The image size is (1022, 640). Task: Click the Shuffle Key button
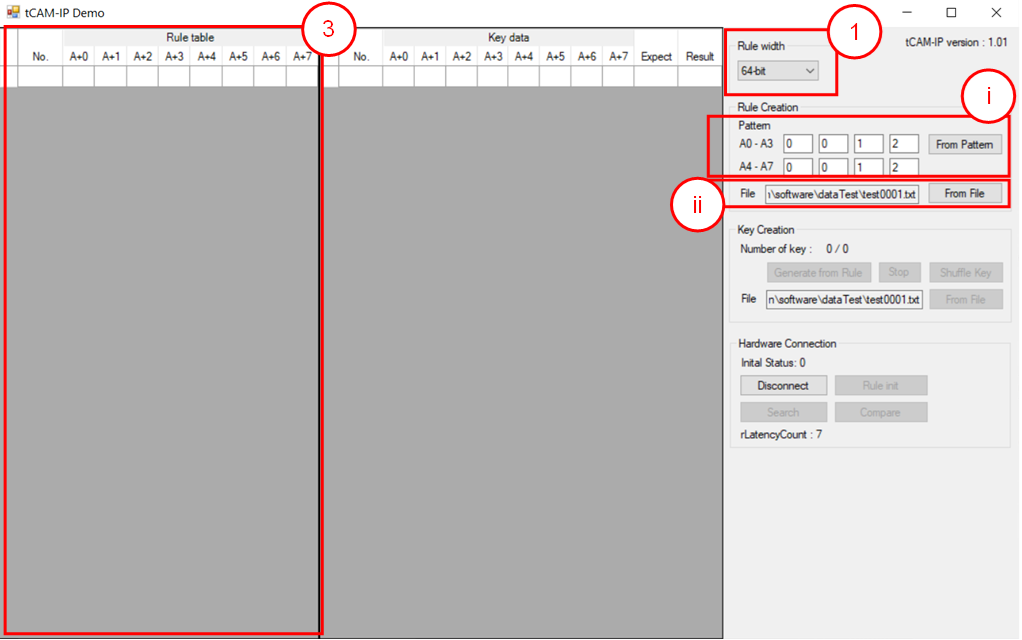966,272
